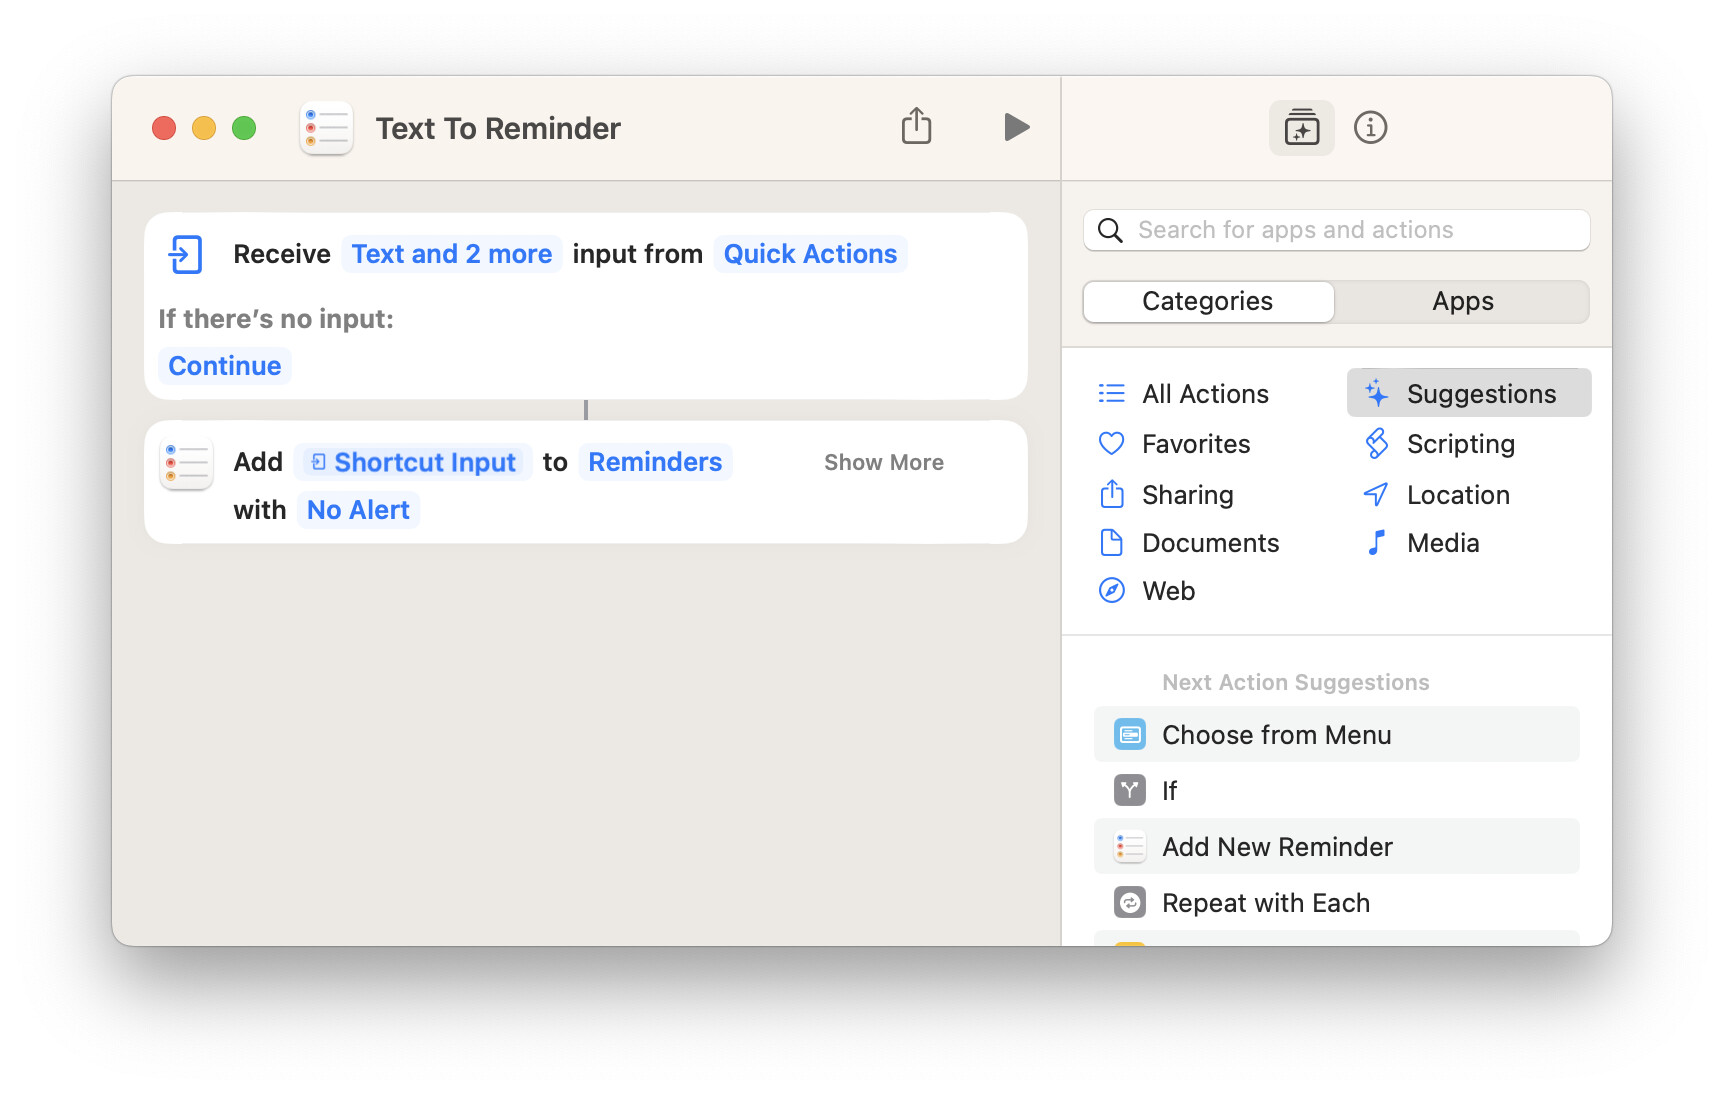Toggle the action library panel icon
1724x1094 pixels.
[1301, 128]
